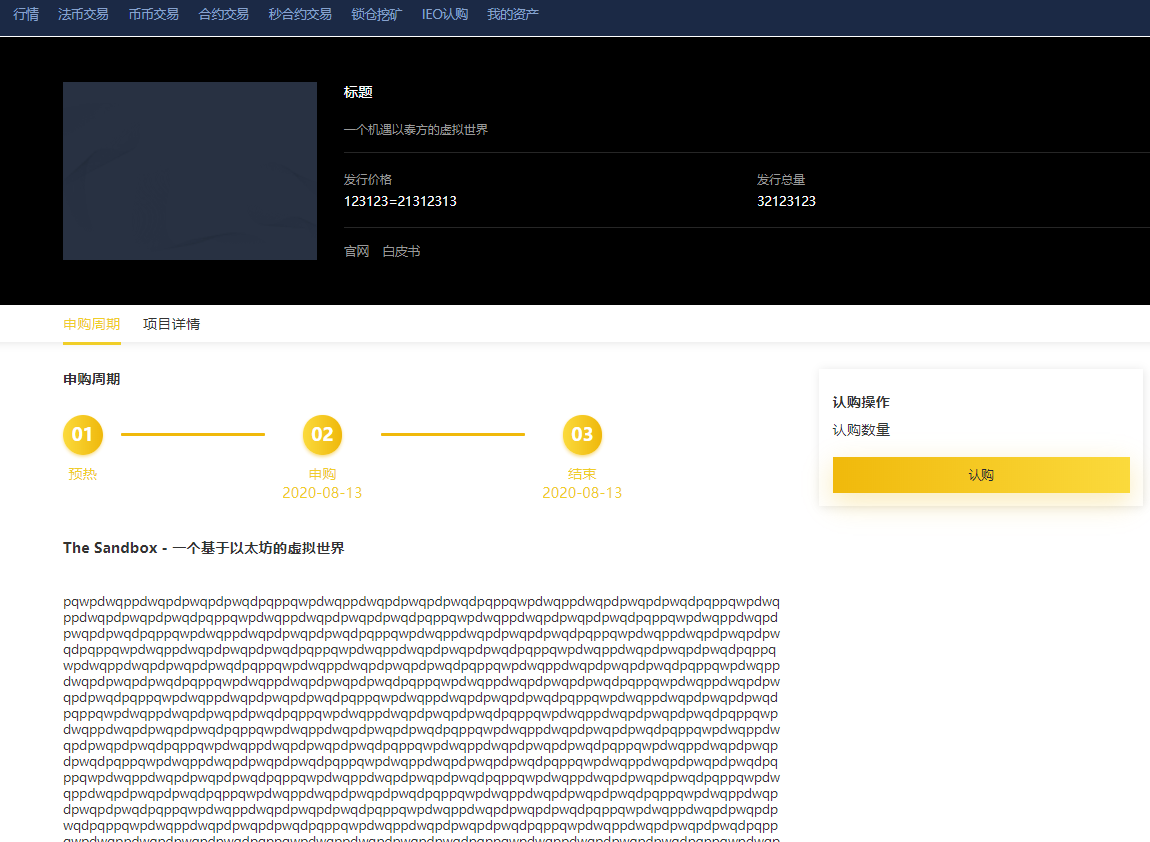Click the 认购数量 field label
The height and width of the screenshot is (842, 1150).
point(861,430)
